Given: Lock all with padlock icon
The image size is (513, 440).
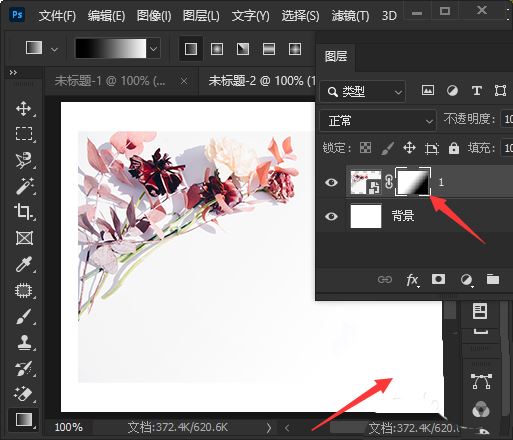Looking at the screenshot, I should tap(454, 148).
